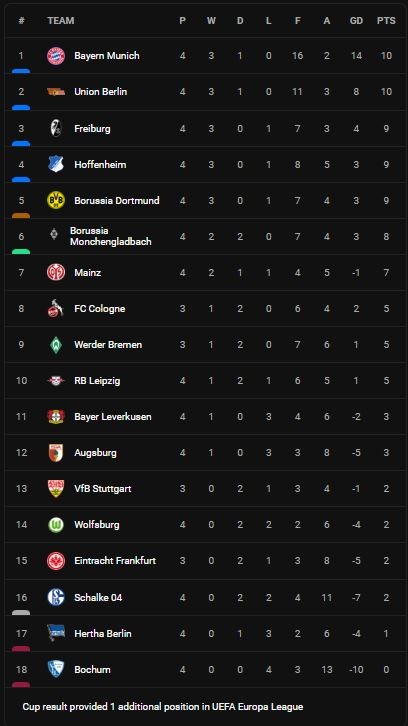Viewport: 408px width, 726px height.
Task: Open Borussia Monchengladbach team page
Action: tap(111, 236)
